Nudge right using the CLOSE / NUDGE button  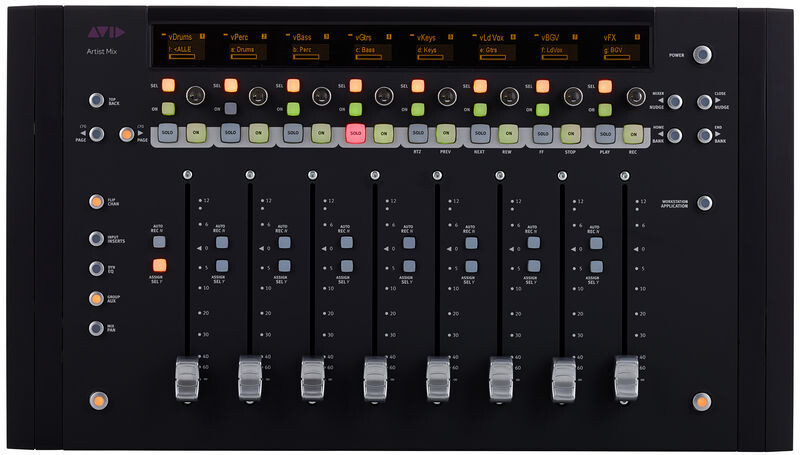(705, 102)
